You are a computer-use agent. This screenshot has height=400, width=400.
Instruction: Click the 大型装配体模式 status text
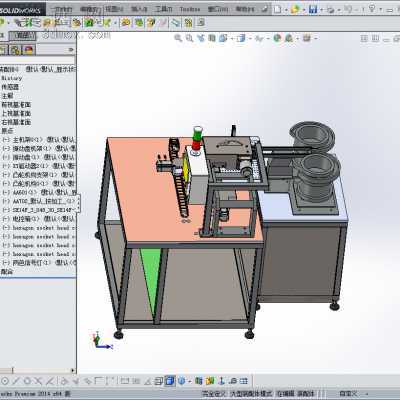tap(251, 394)
